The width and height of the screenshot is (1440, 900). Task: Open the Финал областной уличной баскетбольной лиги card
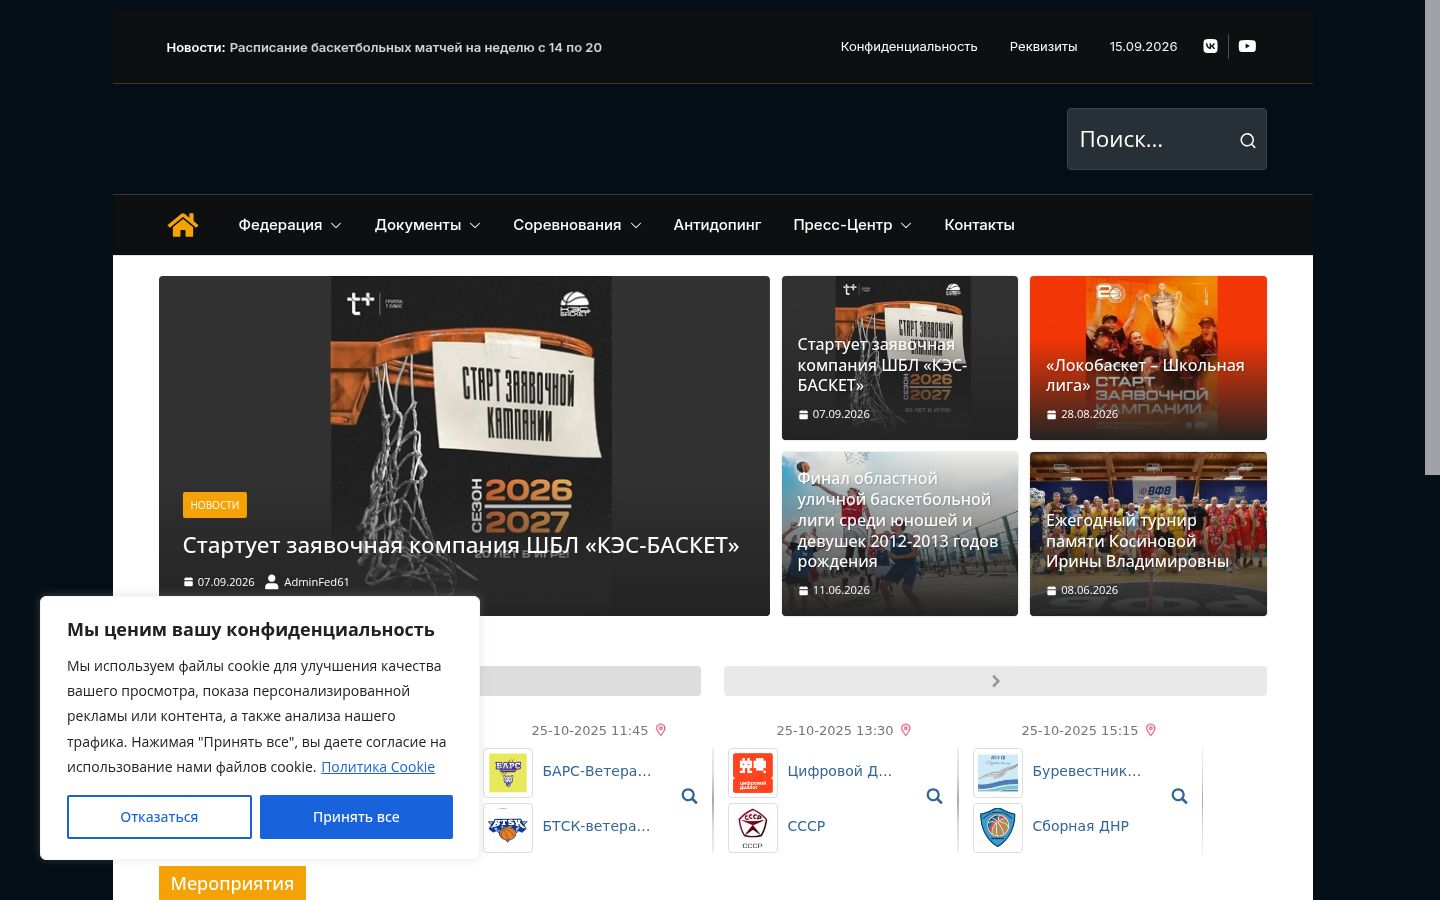(900, 534)
